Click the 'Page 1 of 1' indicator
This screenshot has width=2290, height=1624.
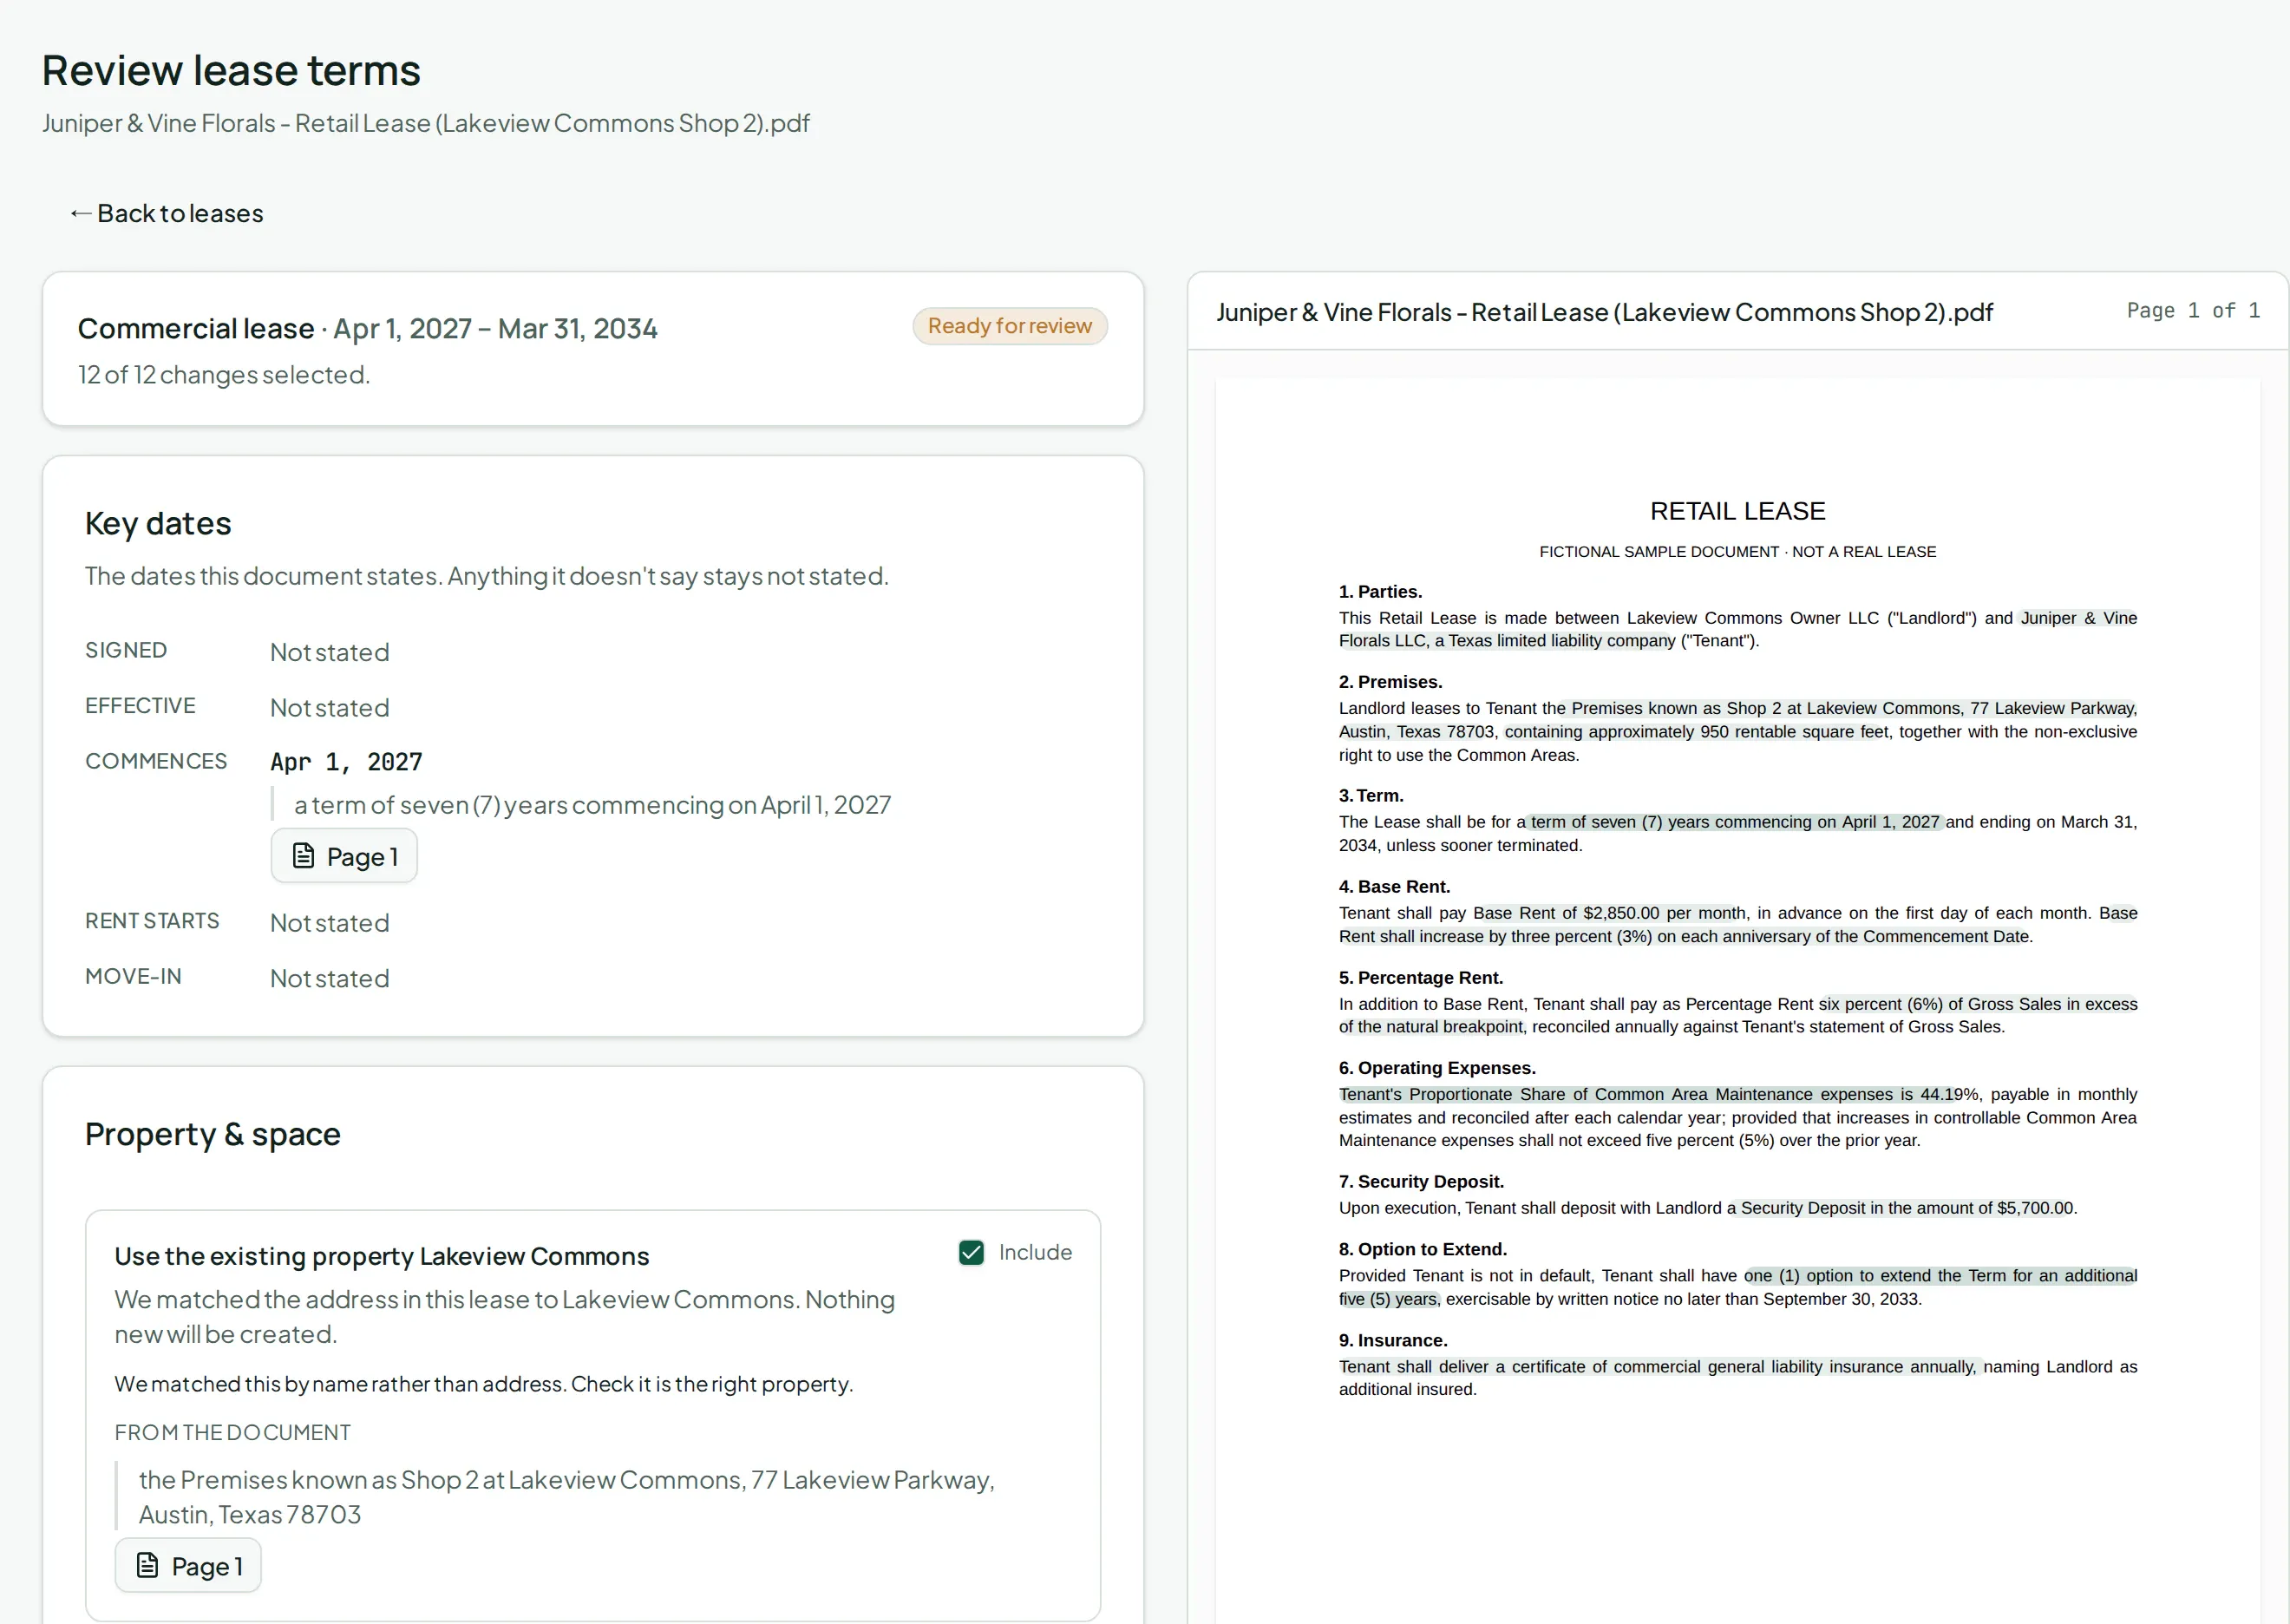2193,311
